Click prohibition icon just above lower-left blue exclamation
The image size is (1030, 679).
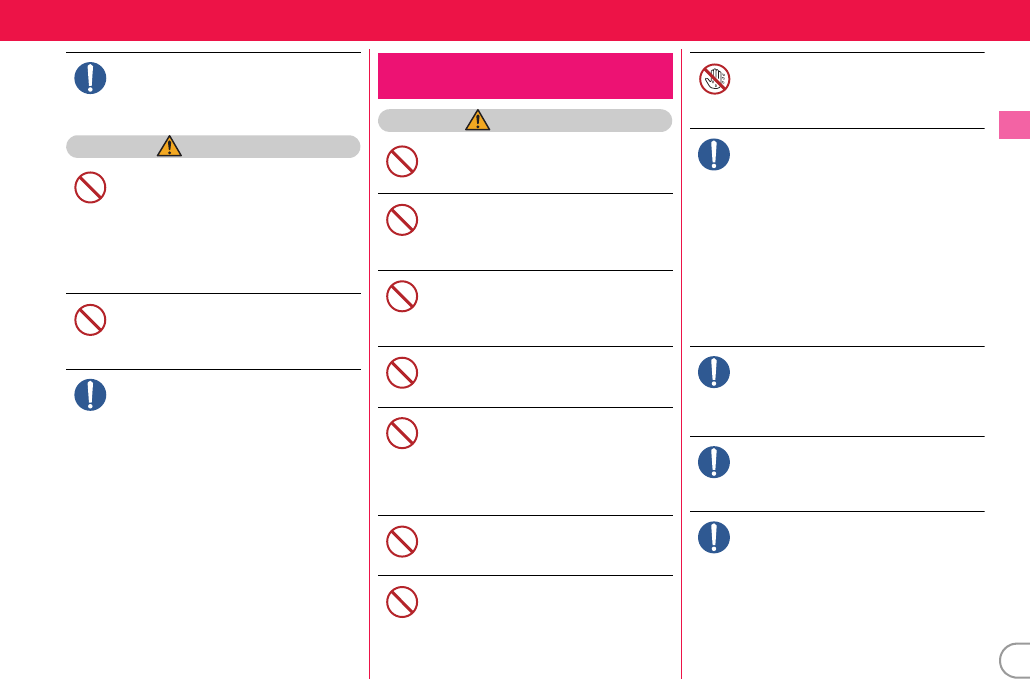pyautogui.click(x=90, y=320)
